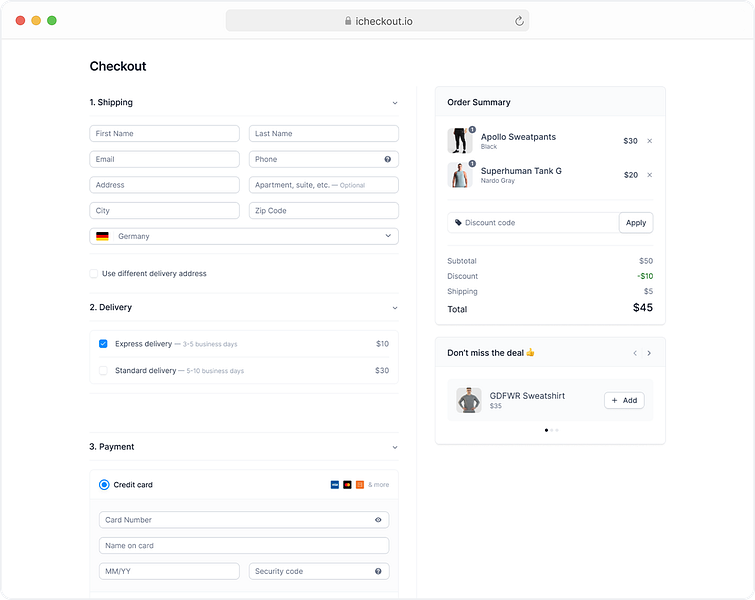The image size is (755, 600).
Task: Focus the Apartment, suite field
Action: click(x=324, y=185)
